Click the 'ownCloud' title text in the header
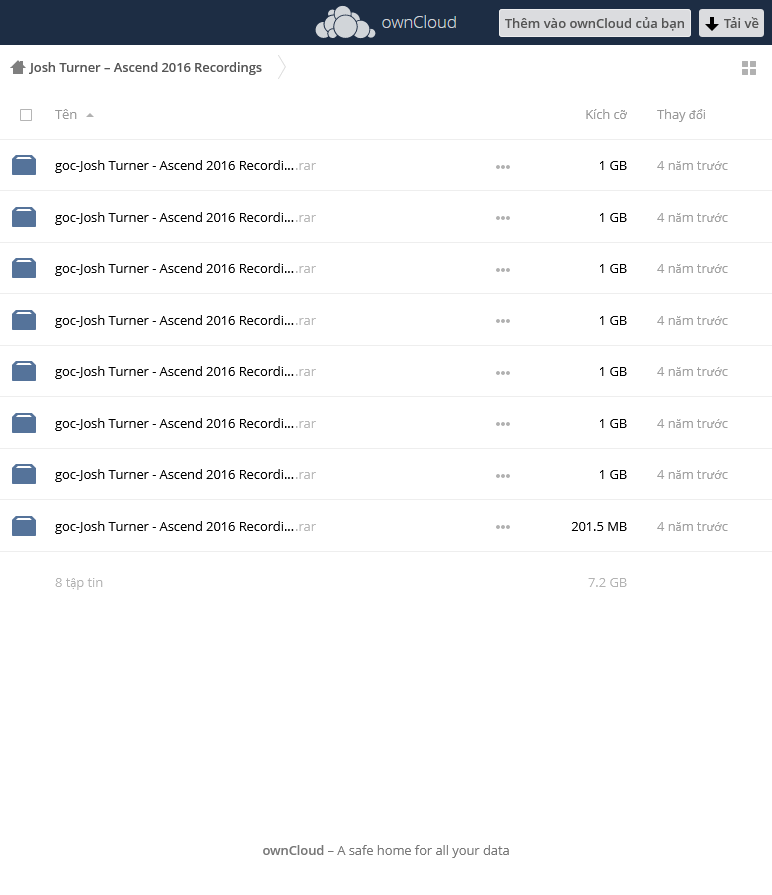The height and width of the screenshot is (895, 772). click(419, 22)
